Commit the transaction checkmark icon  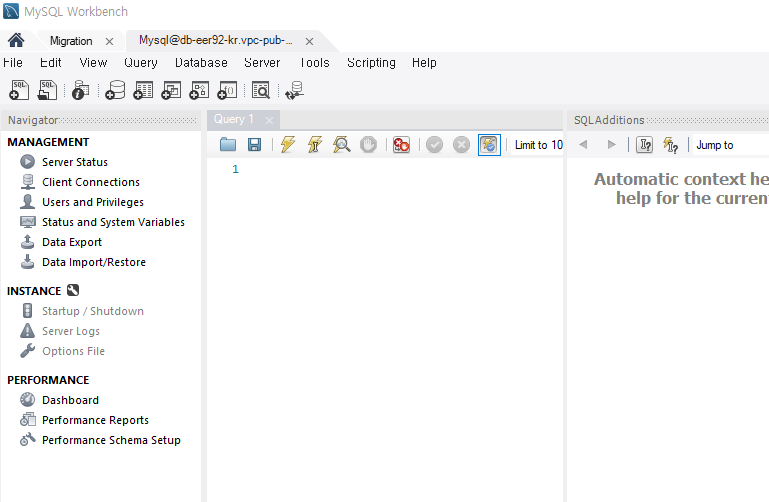click(435, 145)
